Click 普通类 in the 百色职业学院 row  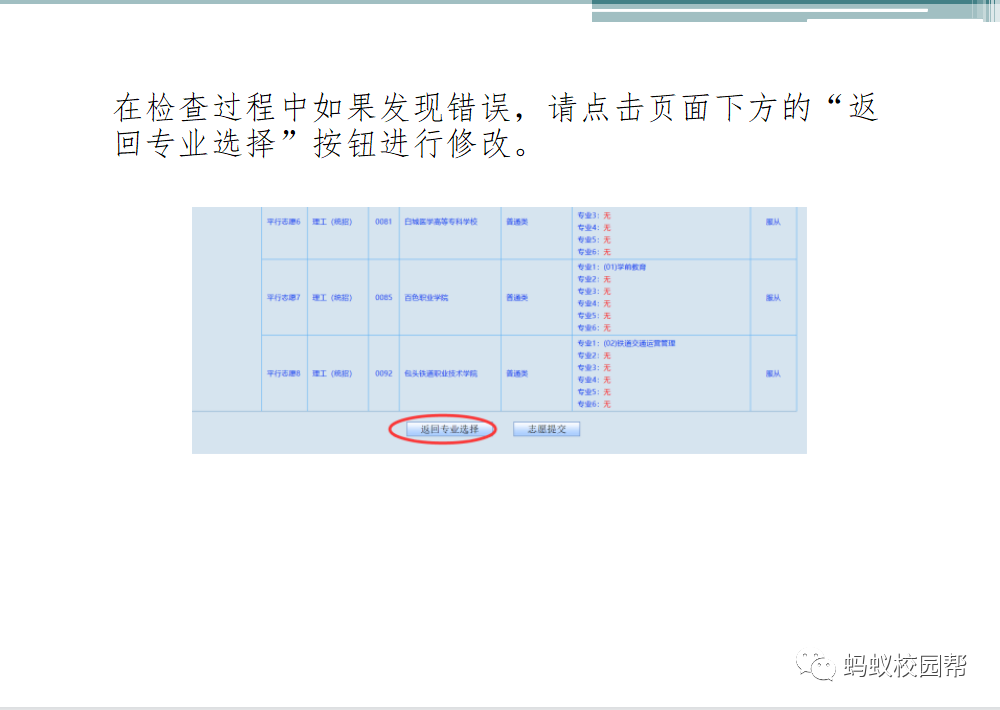click(516, 297)
